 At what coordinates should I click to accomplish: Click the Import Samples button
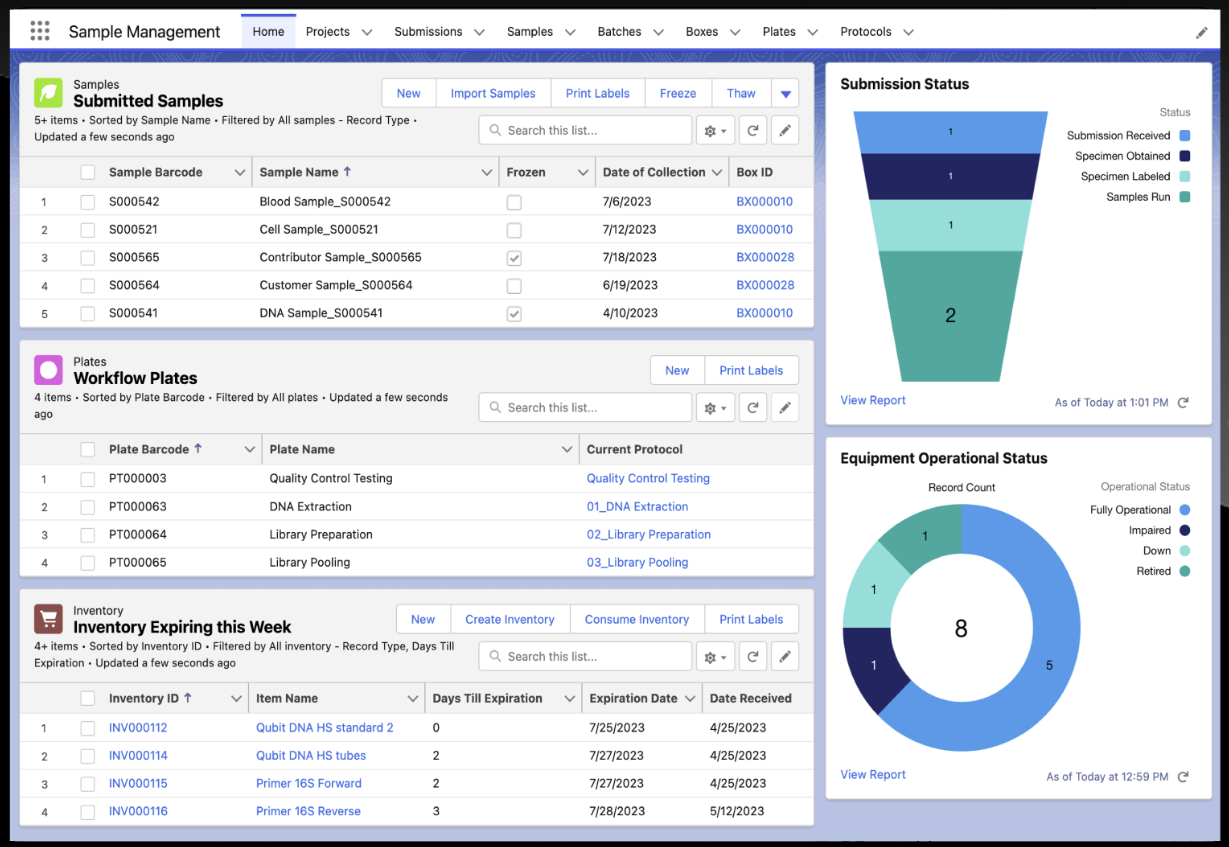pyautogui.click(x=492, y=94)
